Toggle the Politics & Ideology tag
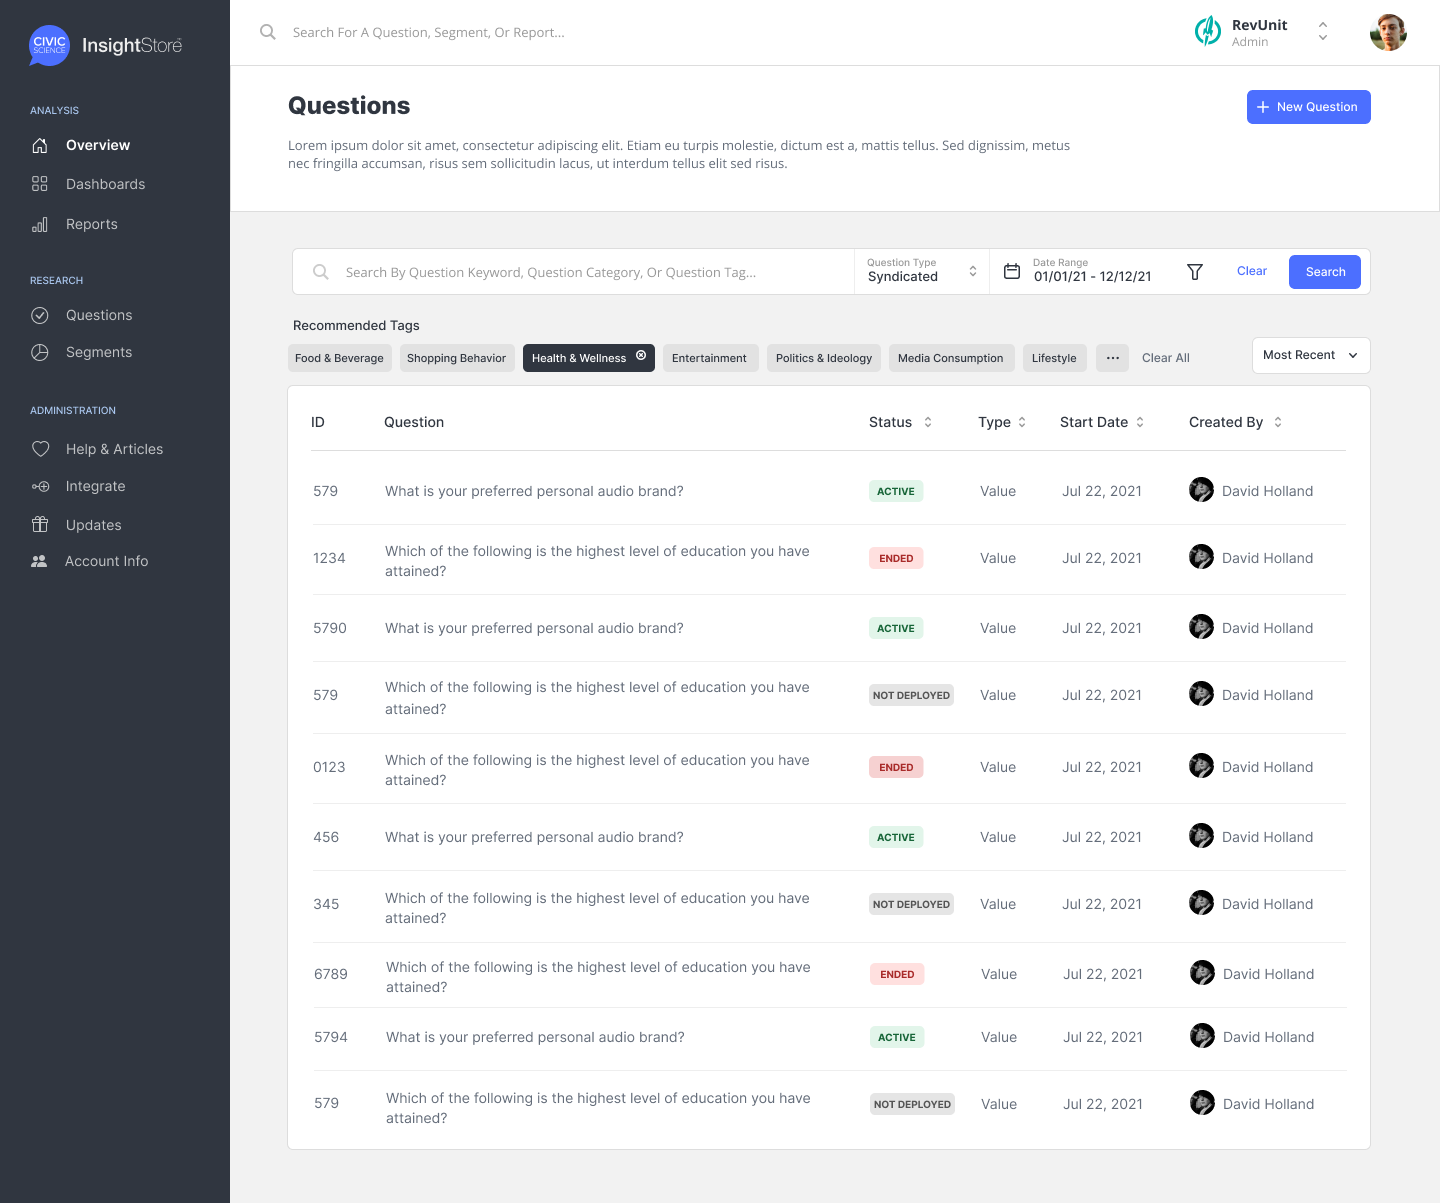The width and height of the screenshot is (1440, 1203). (824, 358)
